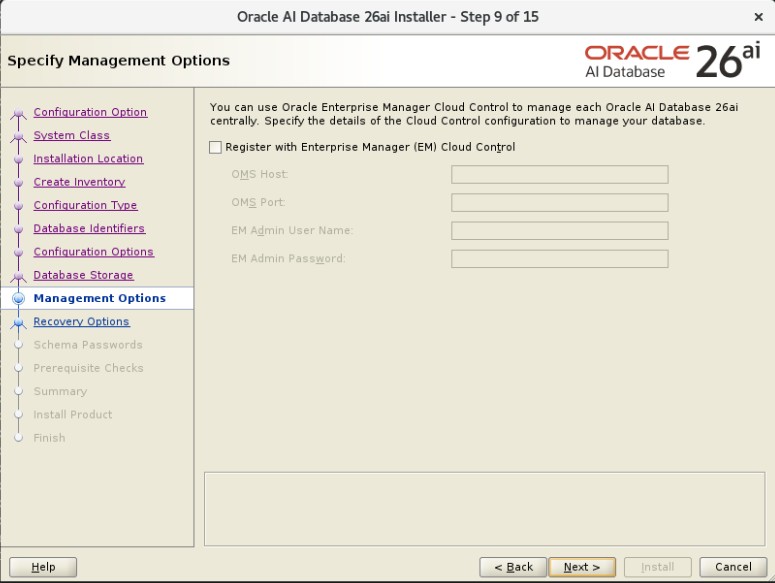Close the installer window

(759, 17)
